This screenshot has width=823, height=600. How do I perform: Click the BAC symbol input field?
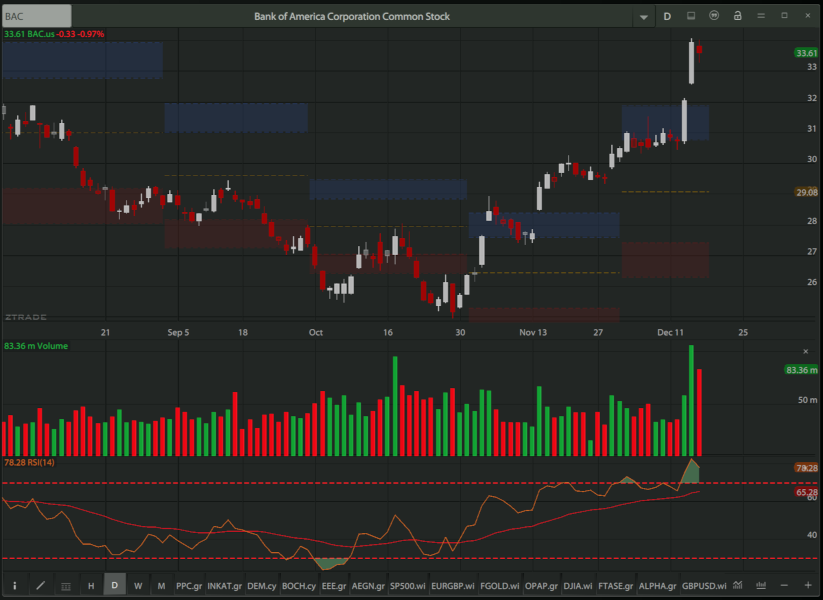(x=37, y=16)
